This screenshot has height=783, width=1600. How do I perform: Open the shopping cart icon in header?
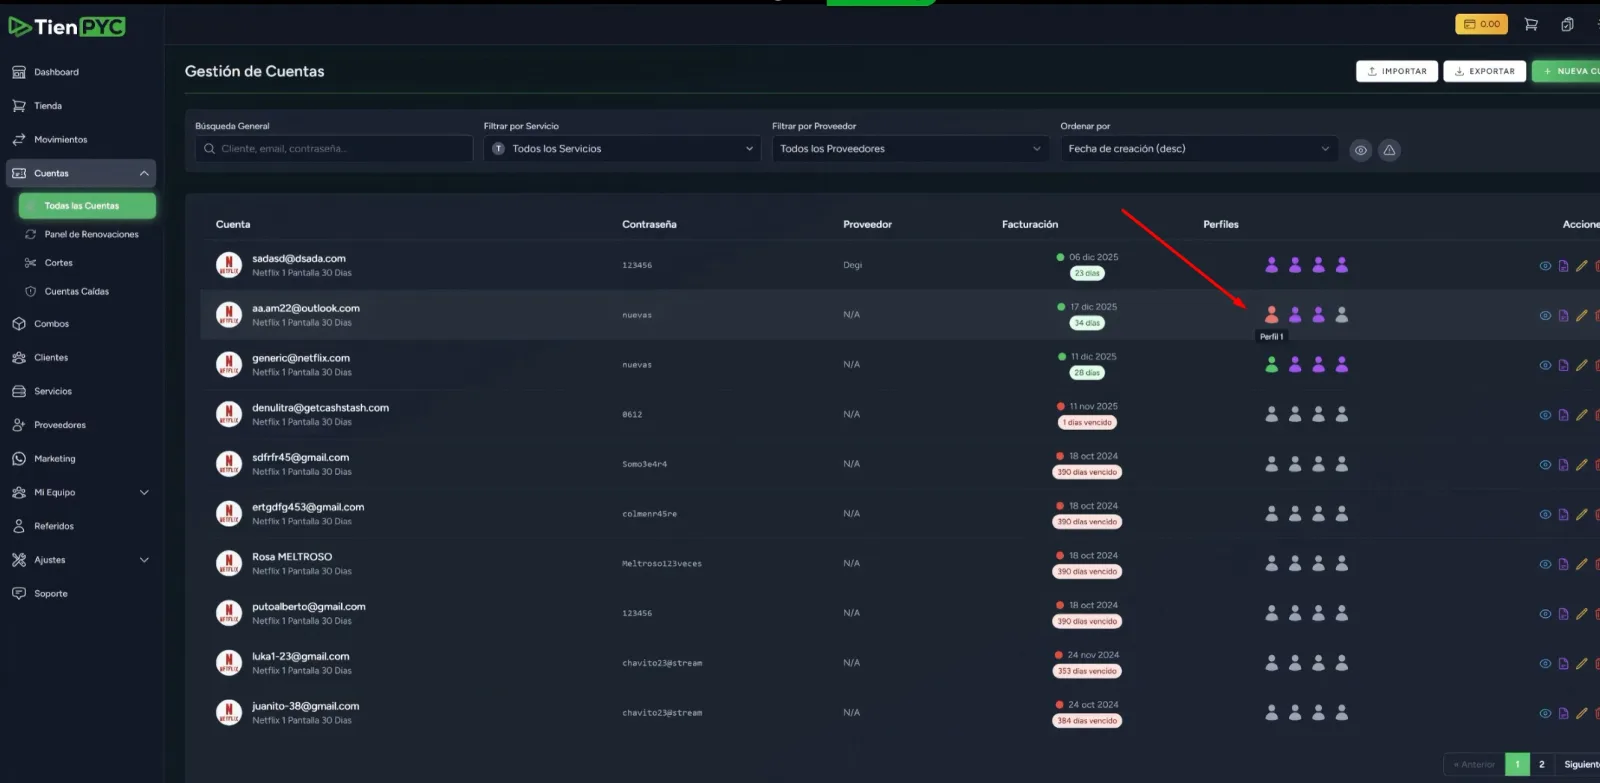coord(1531,24)
